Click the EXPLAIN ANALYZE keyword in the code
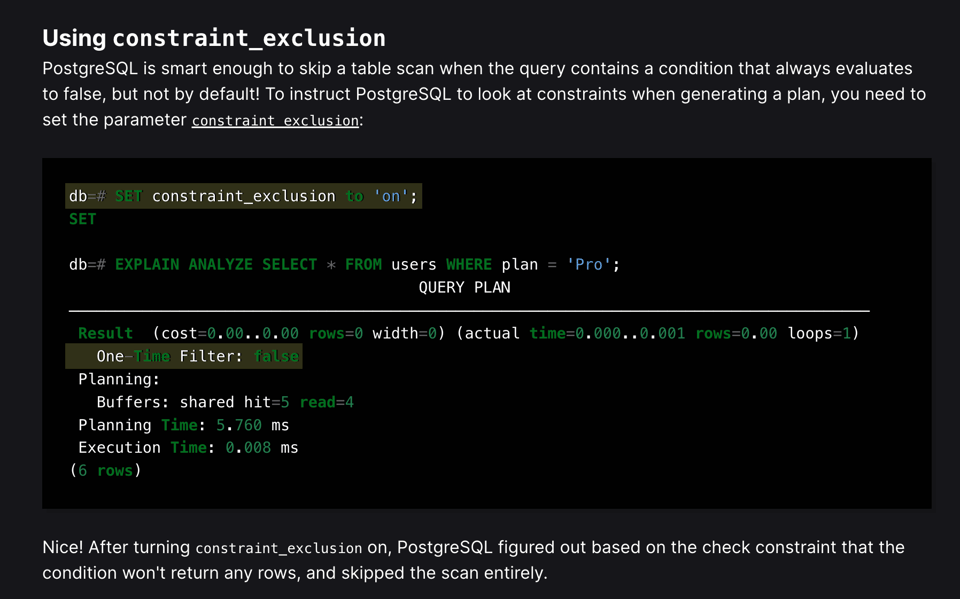The height and width of the screenshot is (599, 960). [184, 264]
